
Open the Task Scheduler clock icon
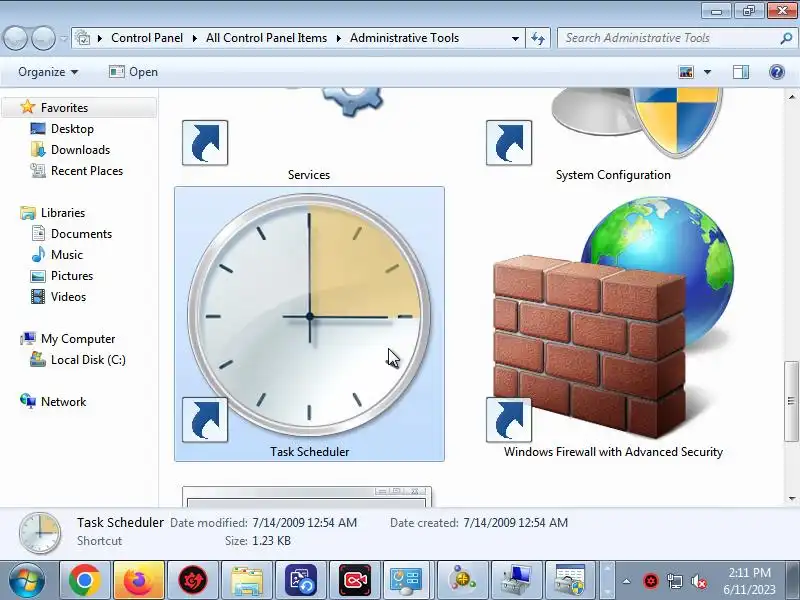[x=309, y=315]
